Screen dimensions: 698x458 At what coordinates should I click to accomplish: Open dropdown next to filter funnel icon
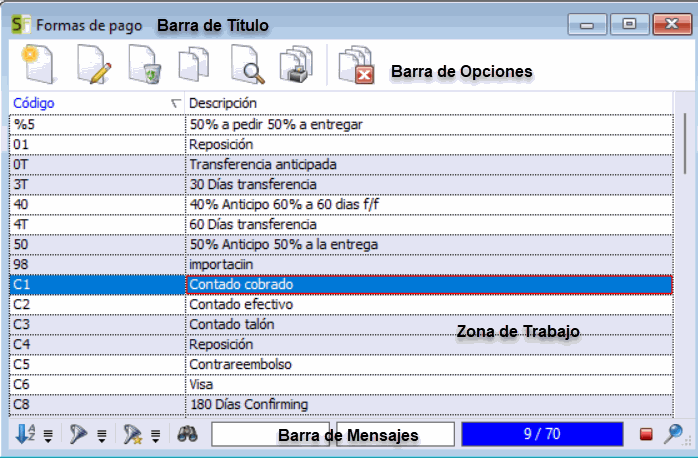pos(102,436)
